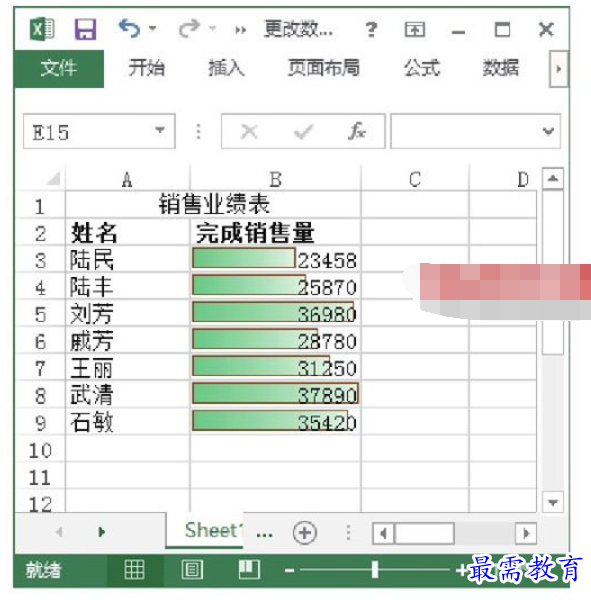Go to previous sheet with left arrow
The width and height of the screenshot is (591, 600).
point(59,532)
